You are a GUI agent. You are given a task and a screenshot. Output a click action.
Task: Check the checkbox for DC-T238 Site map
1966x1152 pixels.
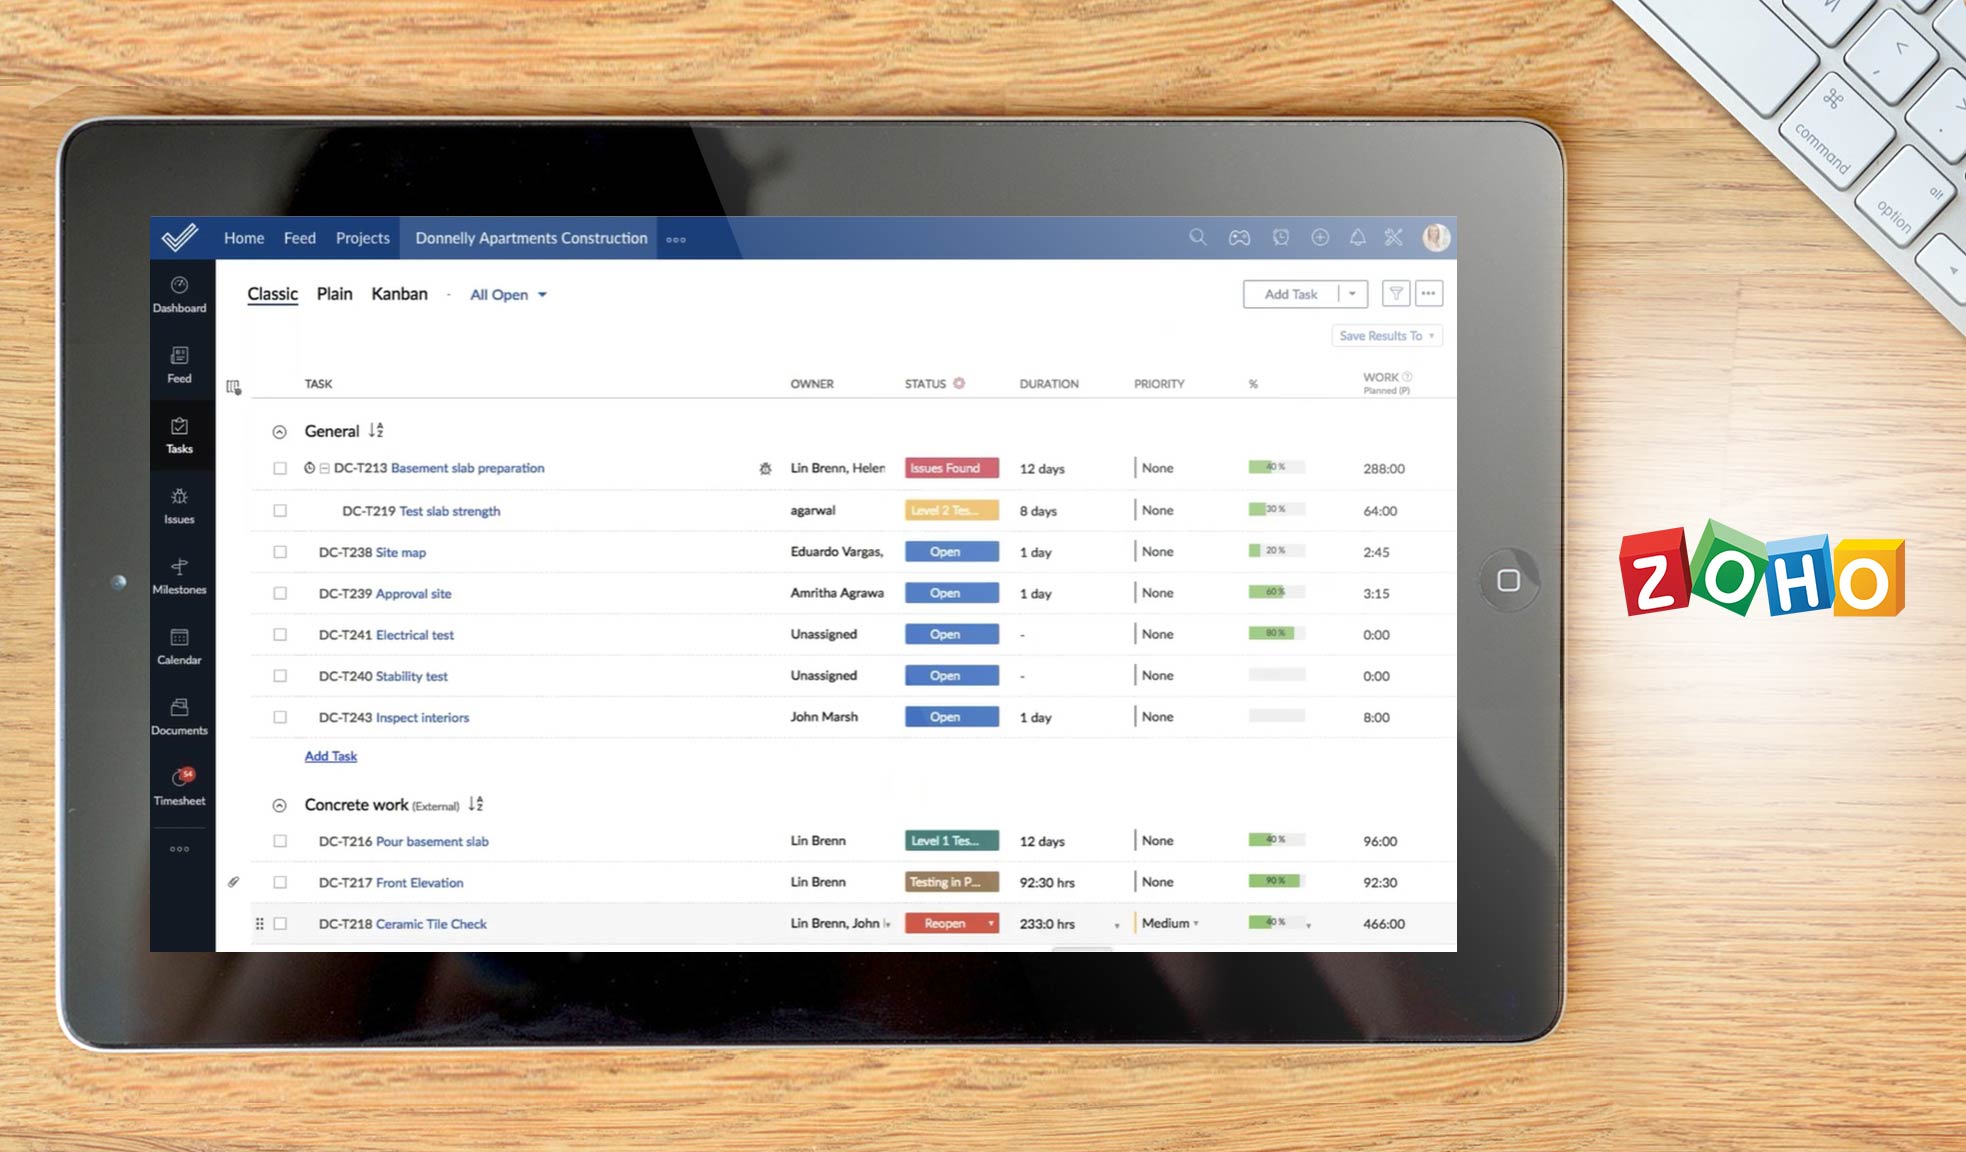pyautogui.click(x=280, y=551)
